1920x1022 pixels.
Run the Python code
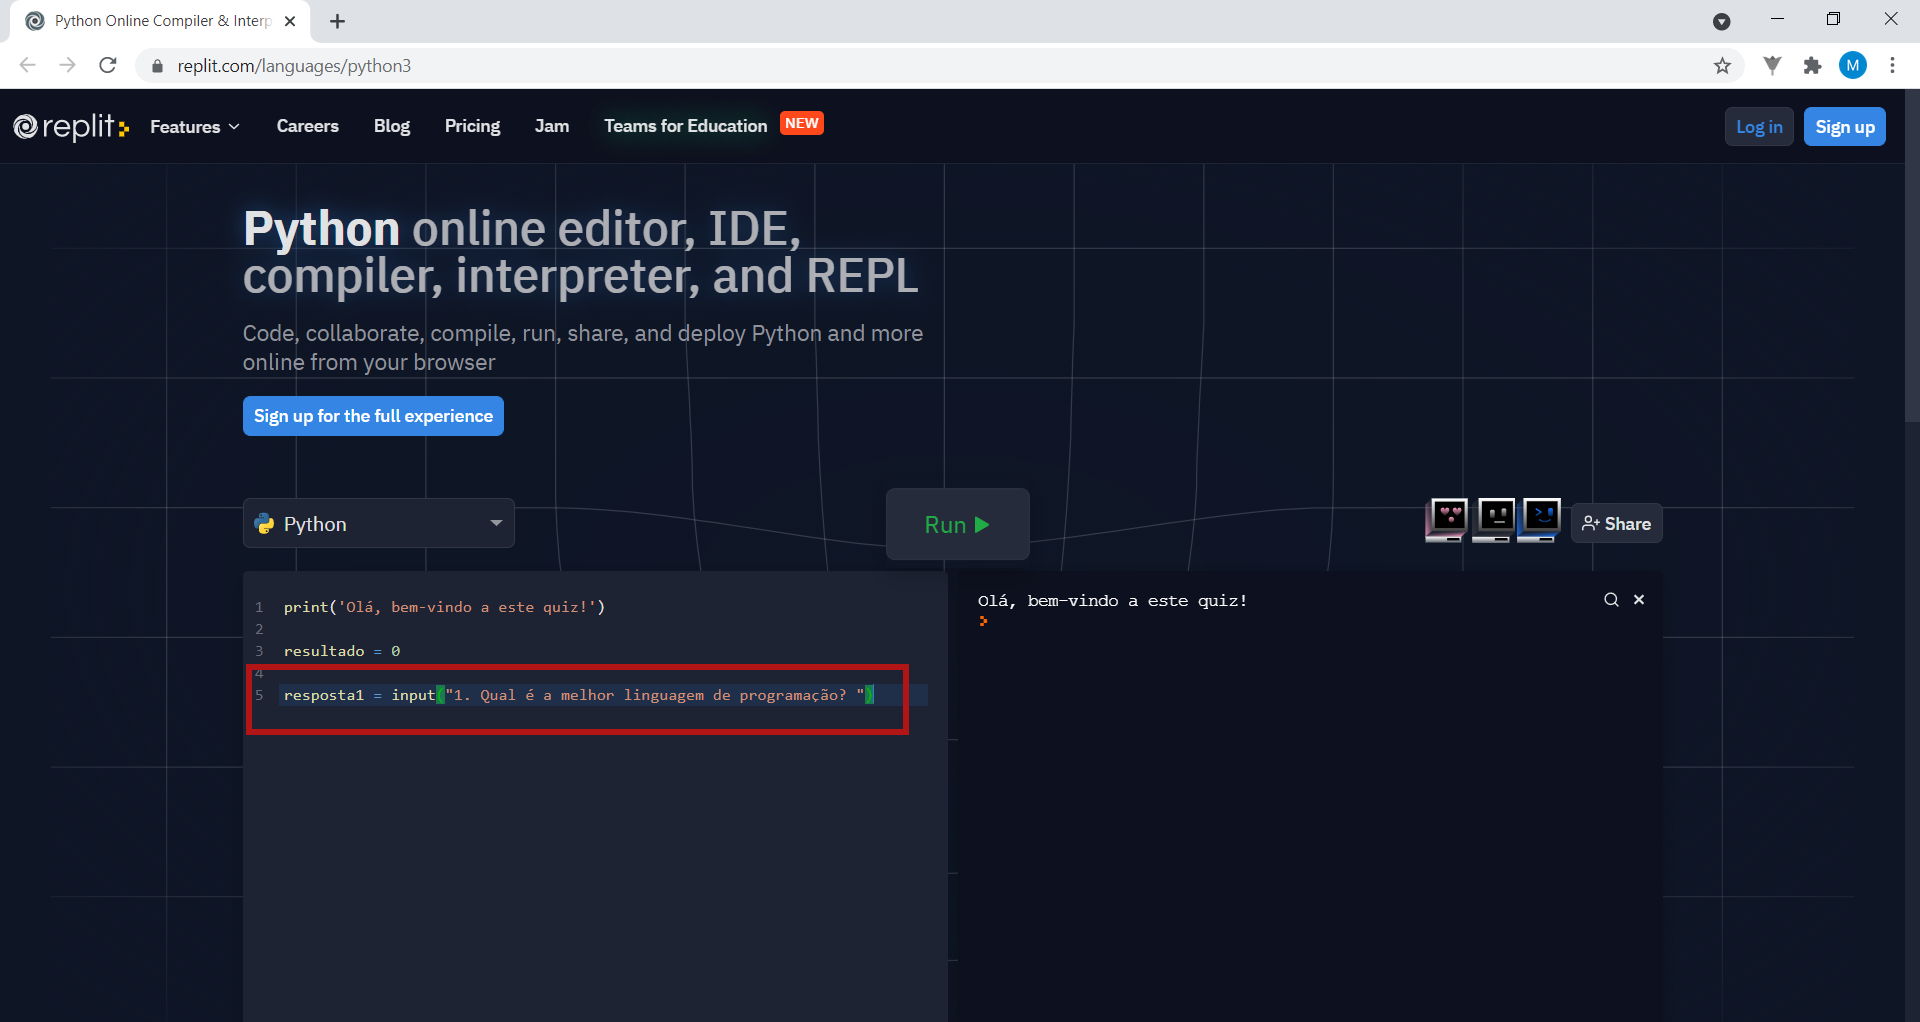pos(957,524)
